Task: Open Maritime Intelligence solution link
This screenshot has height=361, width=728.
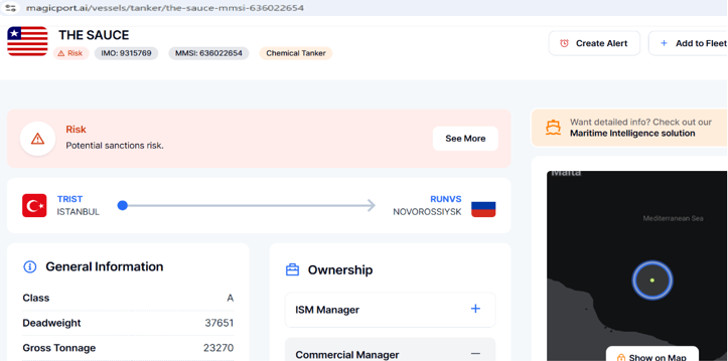Action: (x=632, y=134)
